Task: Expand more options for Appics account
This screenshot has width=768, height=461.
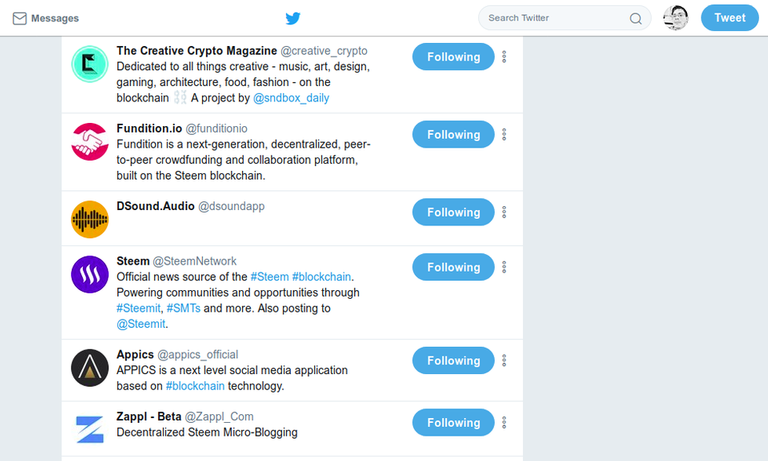Action: (x=504, y=361)
